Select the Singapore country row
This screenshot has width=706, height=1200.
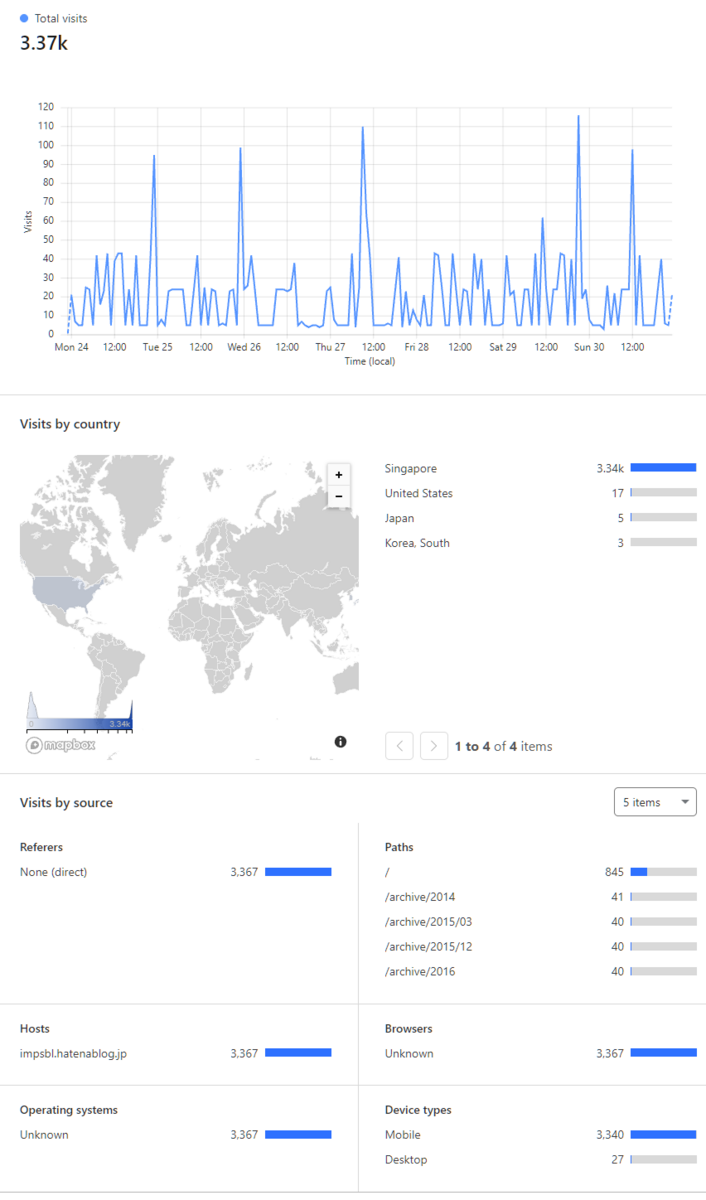(540, 468)
